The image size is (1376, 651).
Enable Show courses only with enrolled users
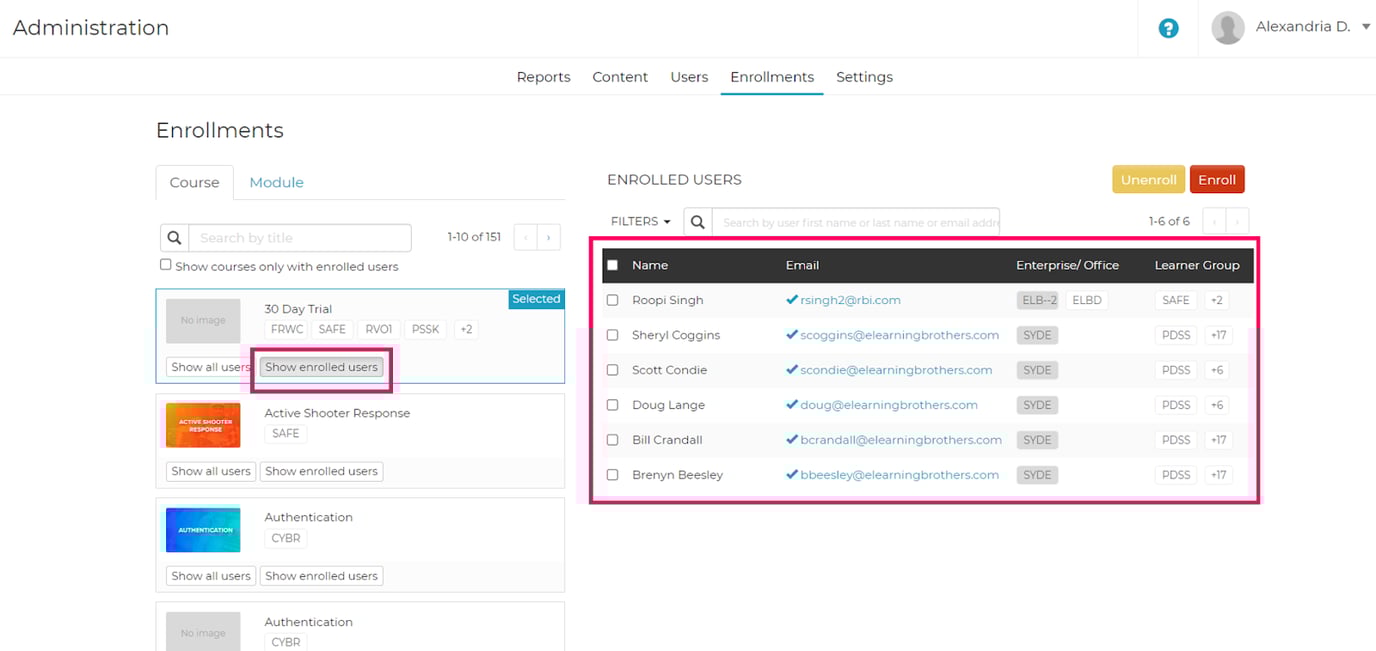[165, 263]
